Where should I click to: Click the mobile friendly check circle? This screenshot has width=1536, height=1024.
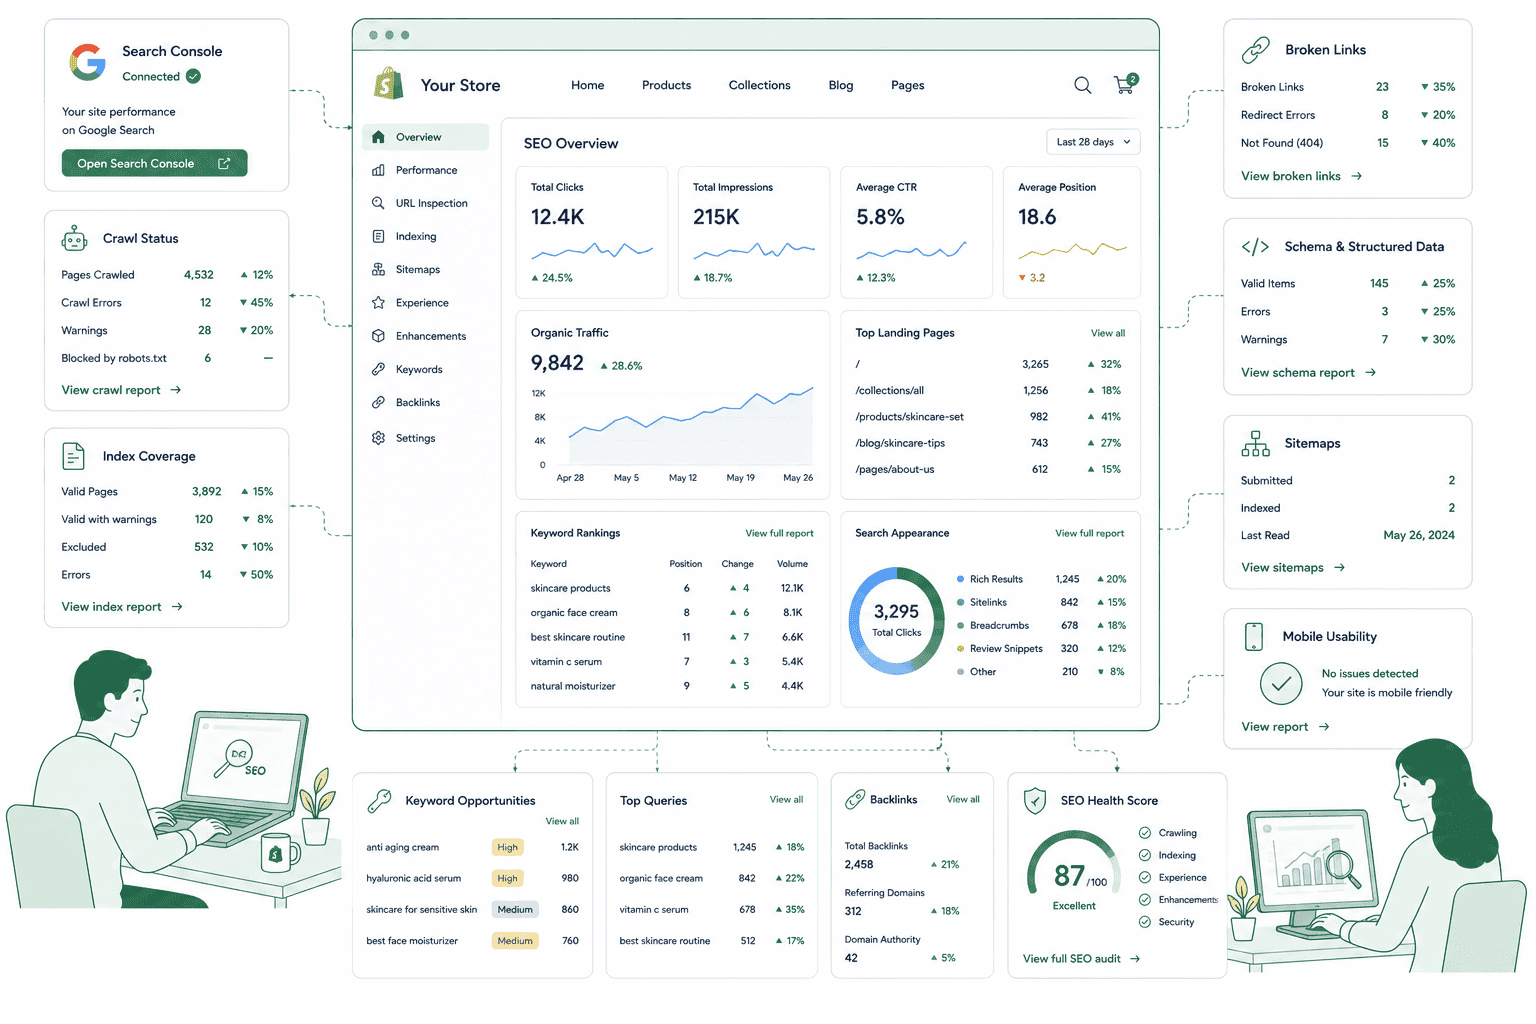tap(1281, 684)
